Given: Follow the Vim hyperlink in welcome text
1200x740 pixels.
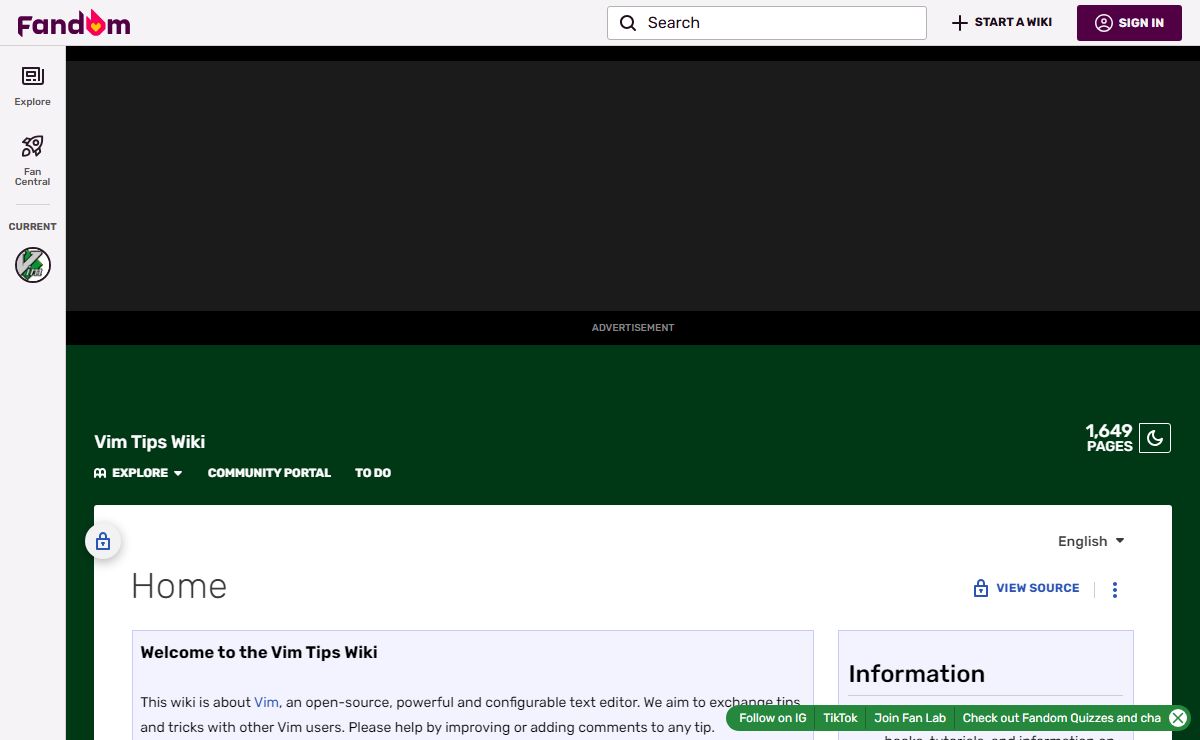Looking at the screenshot, I should (x=266, y=702).
